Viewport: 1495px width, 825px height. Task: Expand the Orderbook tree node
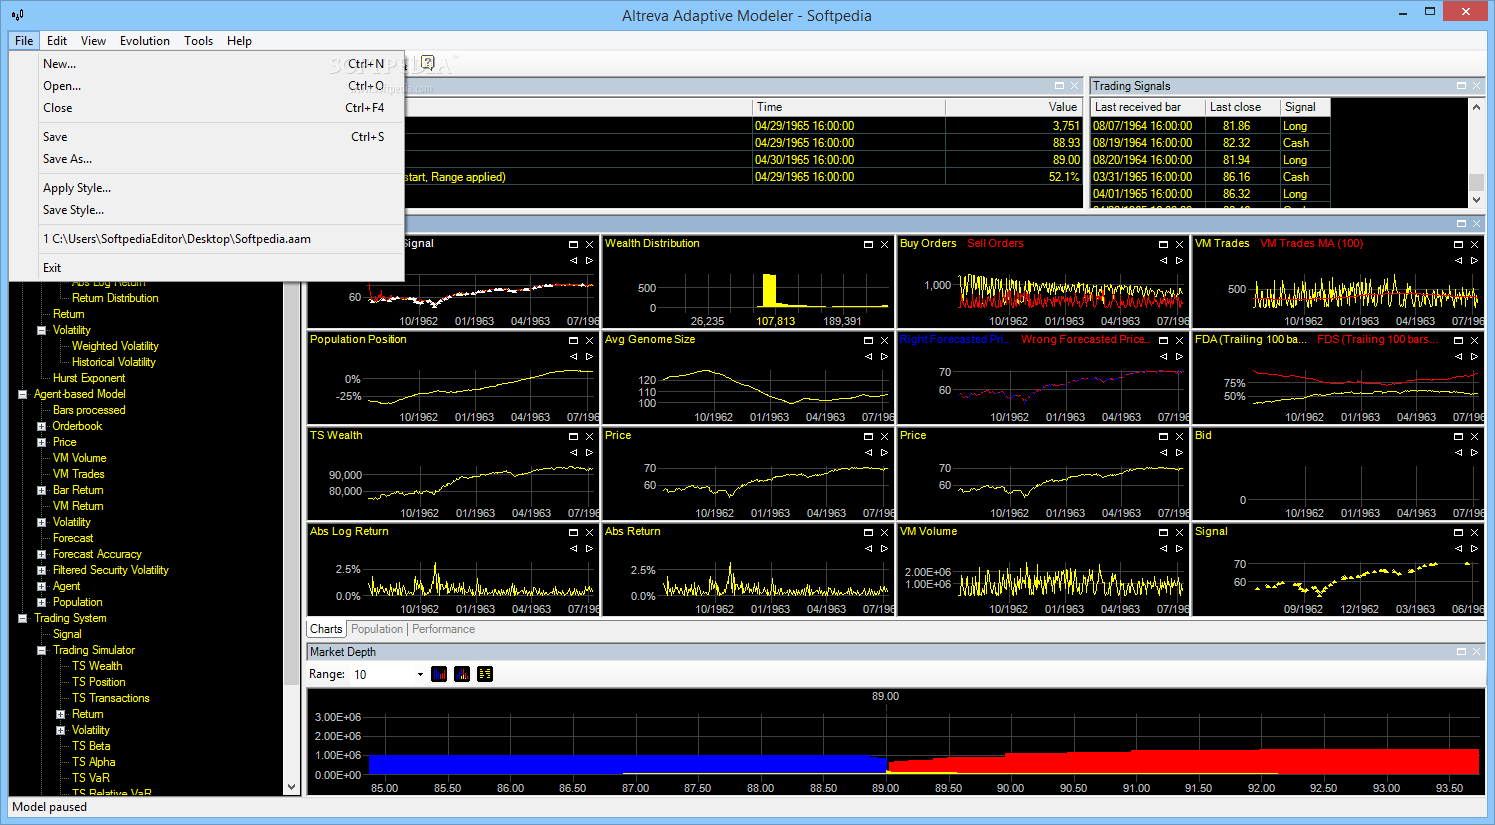[x=41, y=426]
